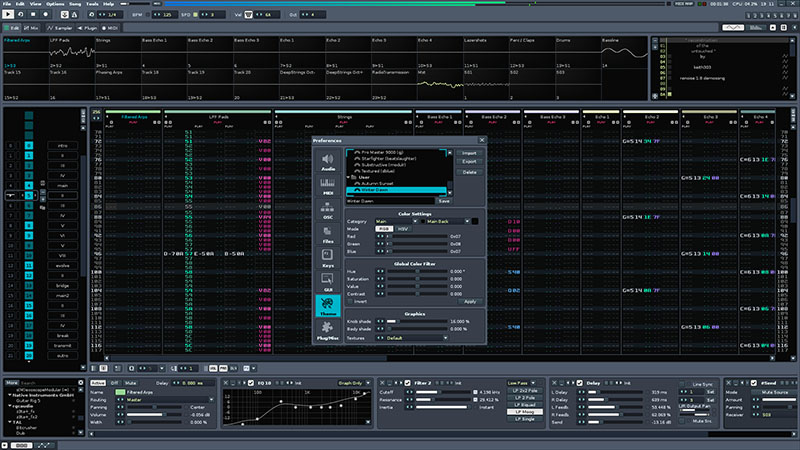Click the Delete theme button
Image resolution: width=800 pixels, height=450 pixels.
pyautogui.click(x=469, y=172)
